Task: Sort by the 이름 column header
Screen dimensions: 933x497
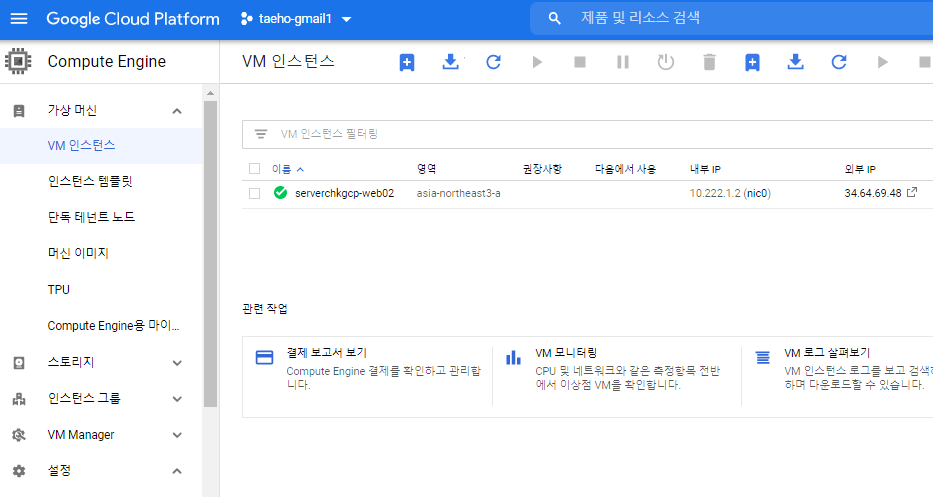Action: (281, 169)
